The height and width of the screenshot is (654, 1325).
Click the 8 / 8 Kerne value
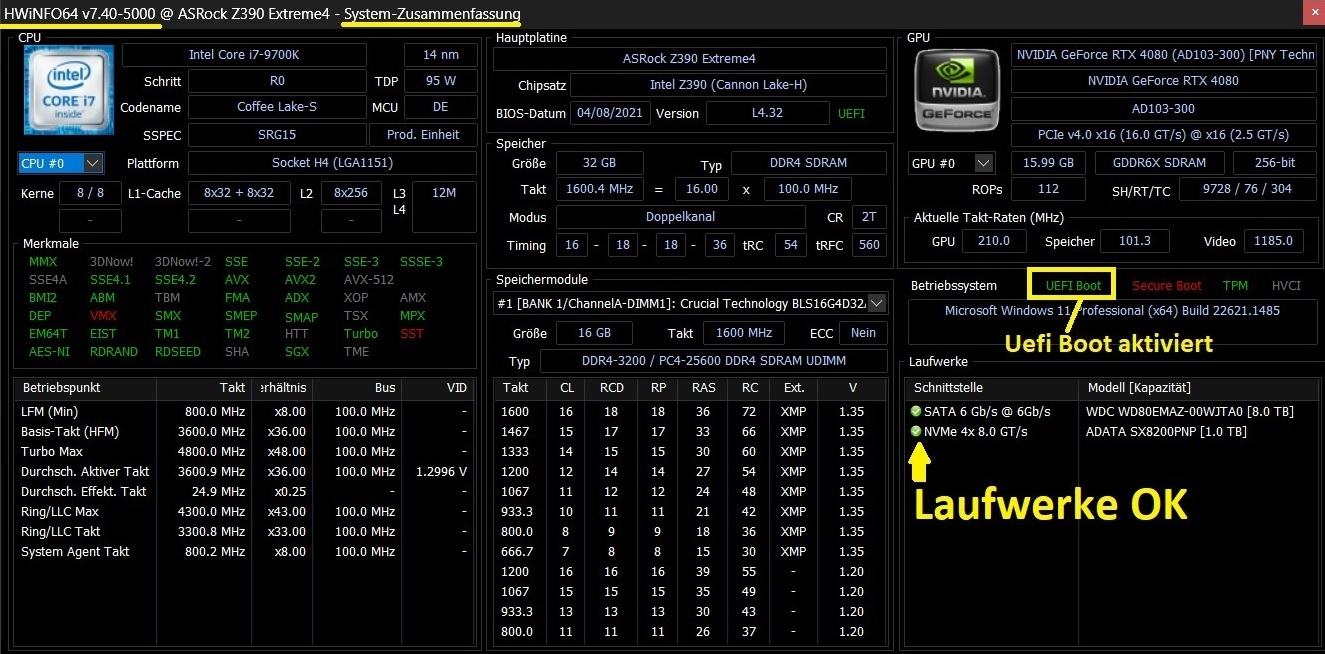click(x=90, y=193)
